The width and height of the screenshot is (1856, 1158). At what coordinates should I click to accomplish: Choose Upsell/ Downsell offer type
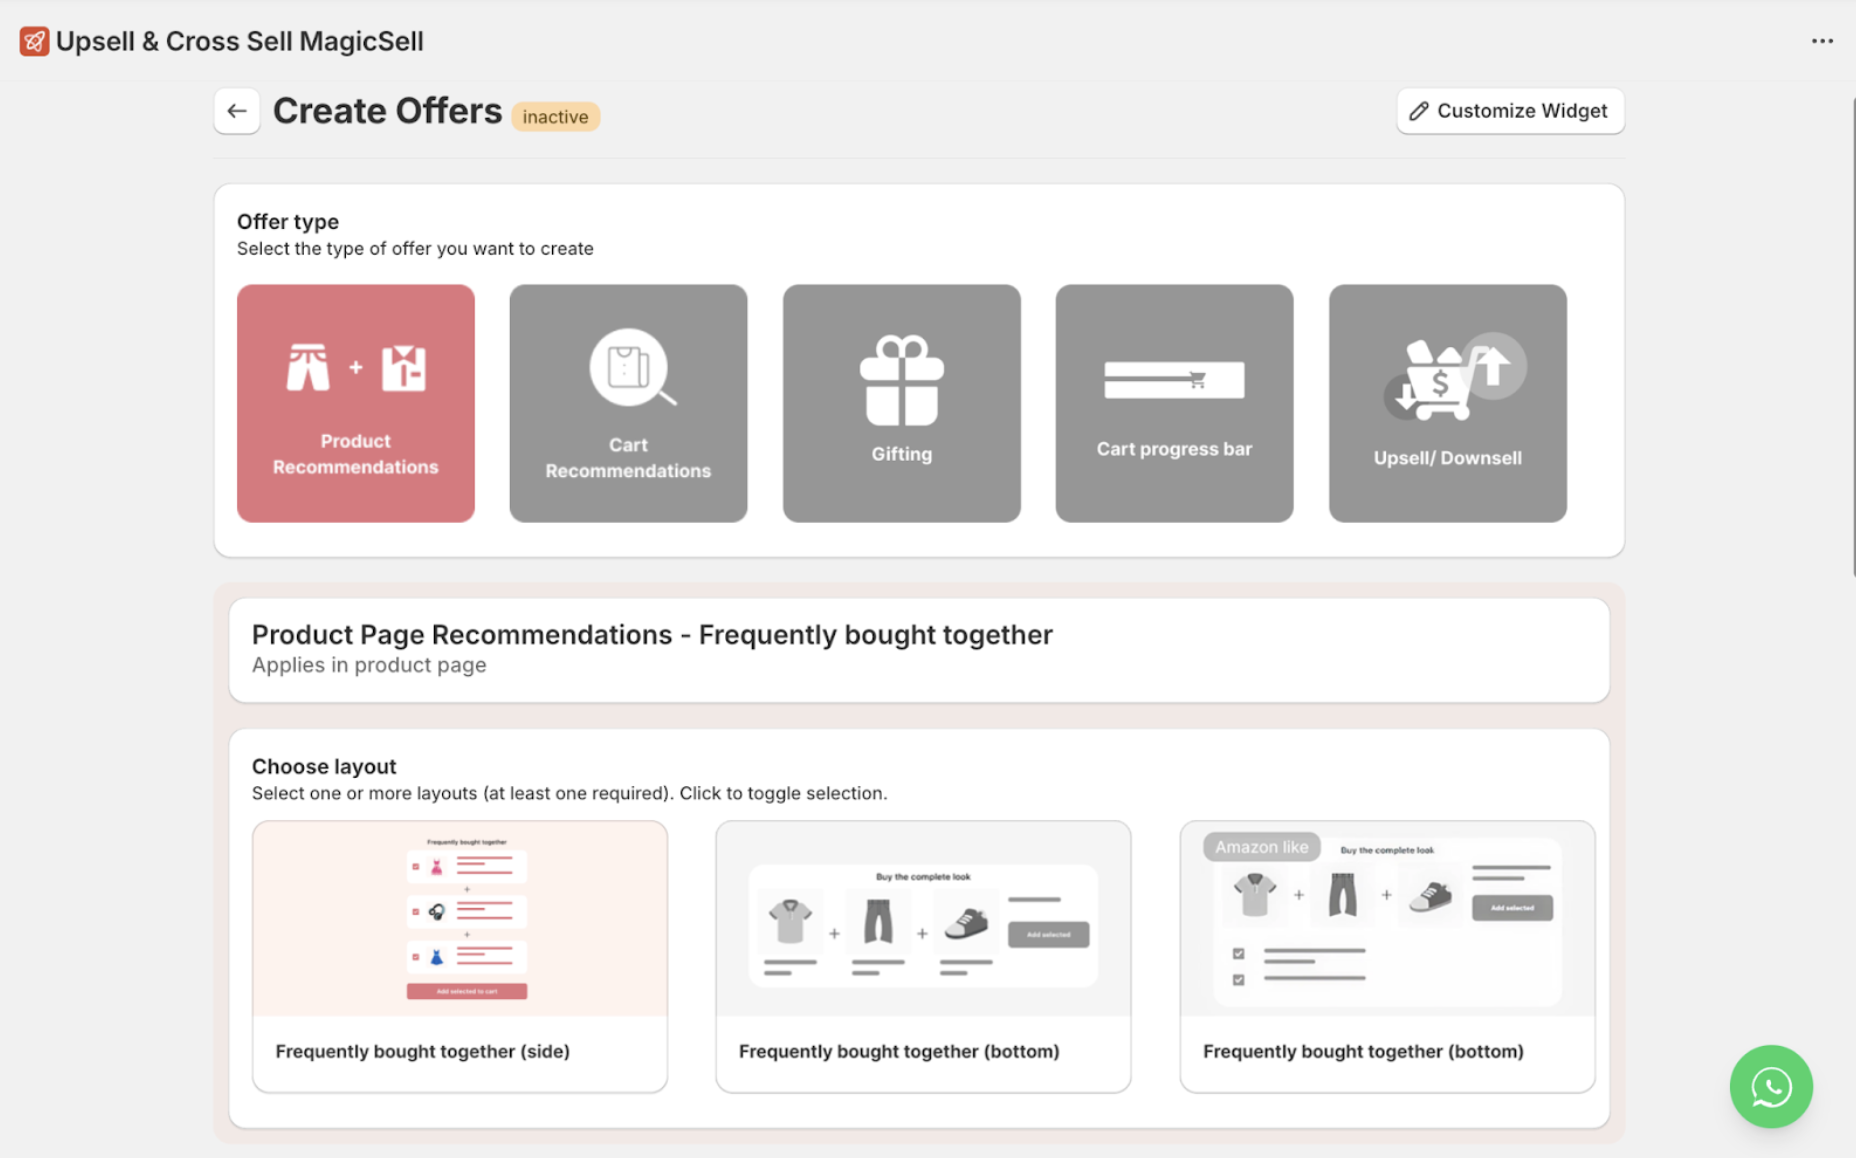(x=1448, y=403)
